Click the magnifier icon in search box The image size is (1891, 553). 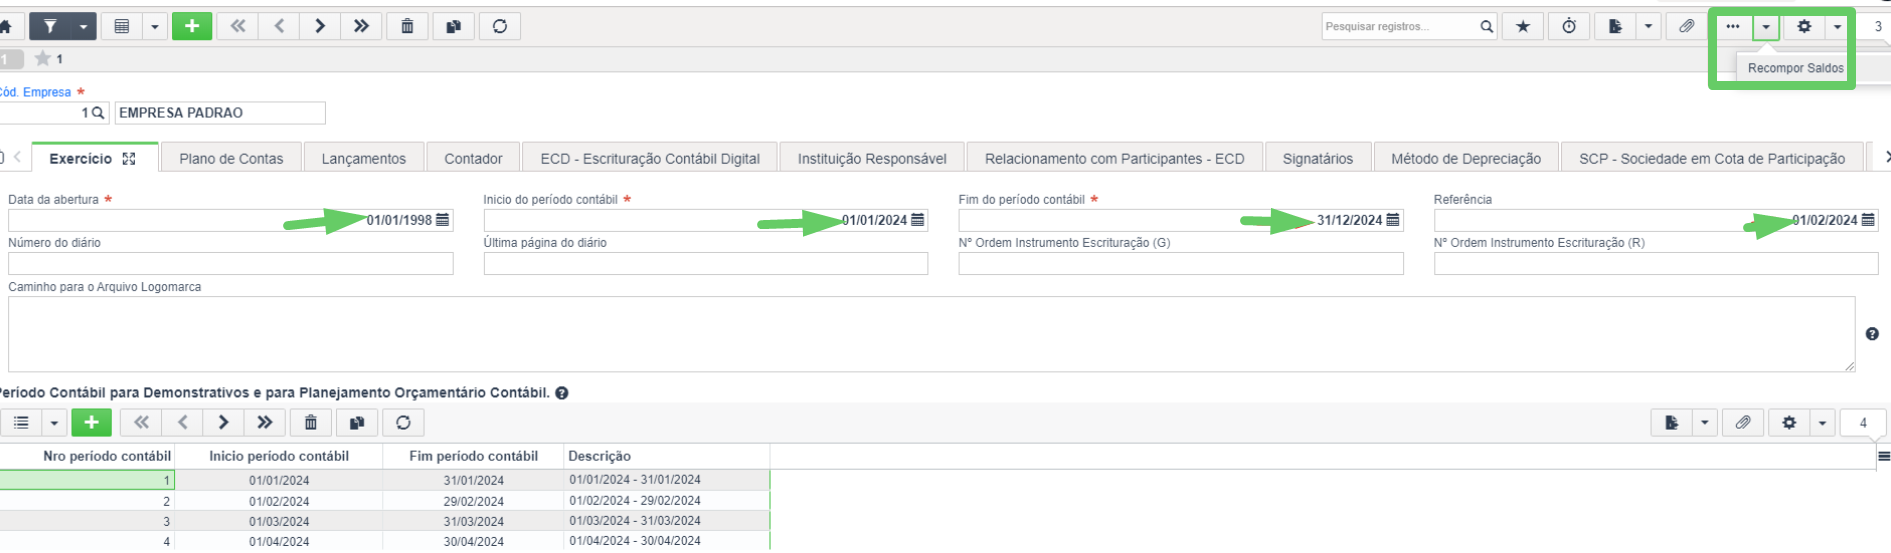pyautogui.click(x=1486, y=27)
